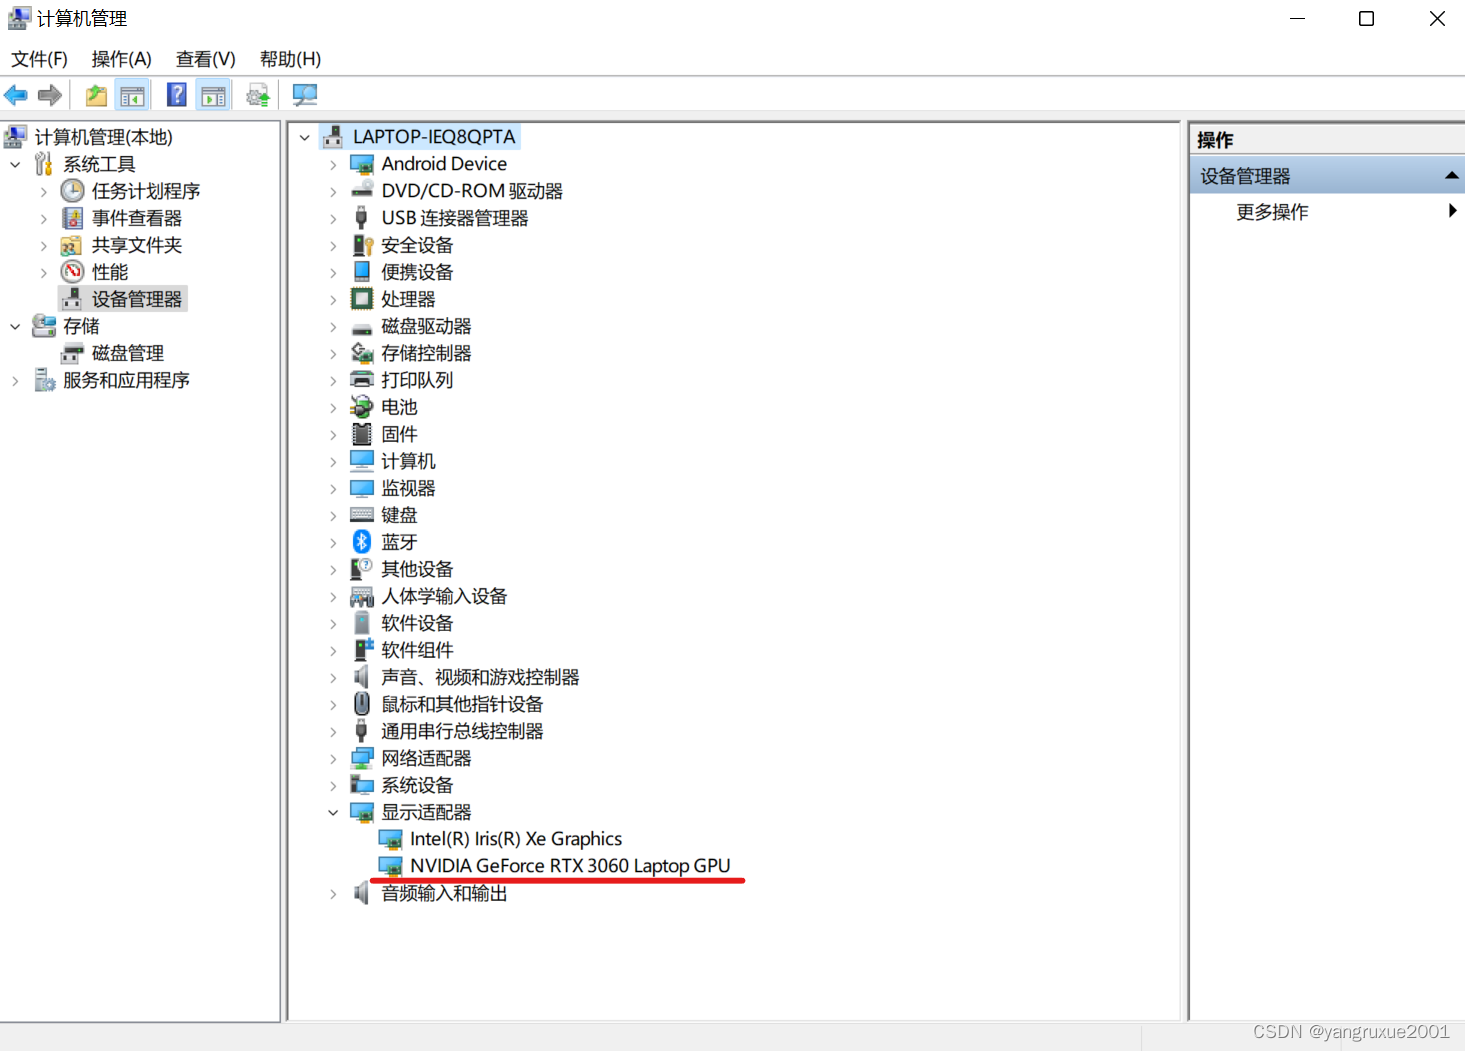Click the 声音、视频和游戏控制器 speaker icon
The width and height of the screenshot is (1465, 1051).
point(362,677)
